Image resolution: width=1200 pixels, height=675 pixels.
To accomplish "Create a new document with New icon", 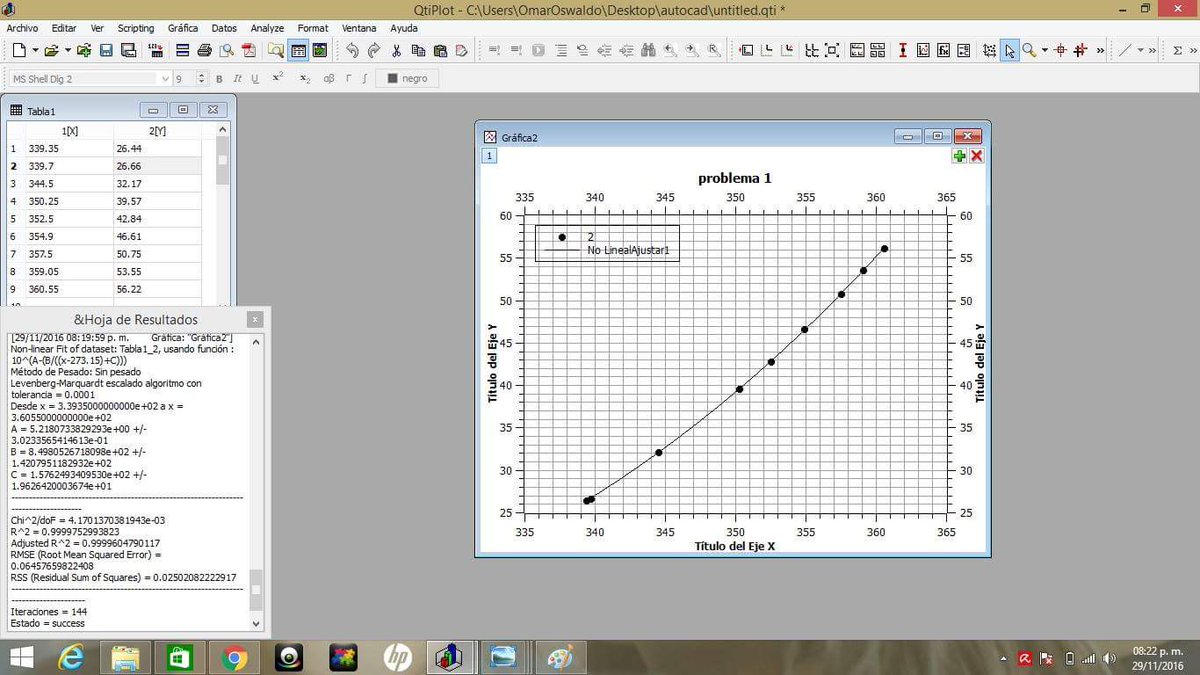I will click(21, 50).
